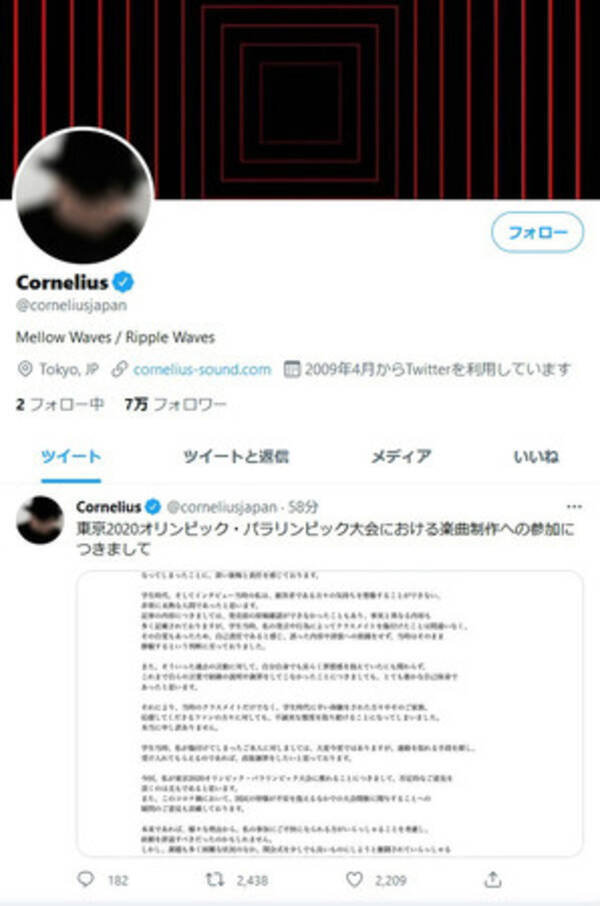View the 7万 フォロワー followers list
The height and width of the screenshot is (906, 600).
[x=175, y=404]
